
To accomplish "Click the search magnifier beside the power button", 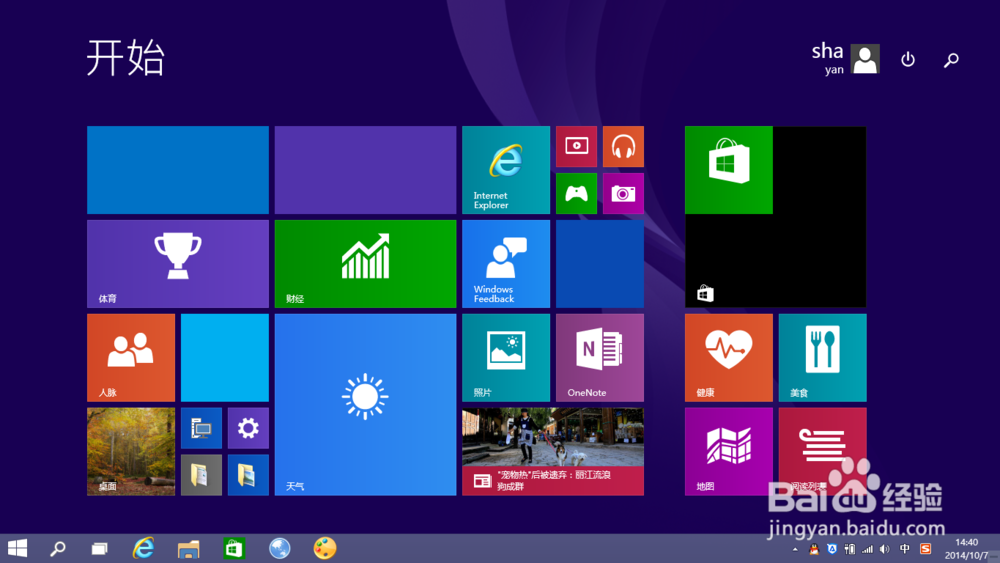I will click(x=951, y=60).
